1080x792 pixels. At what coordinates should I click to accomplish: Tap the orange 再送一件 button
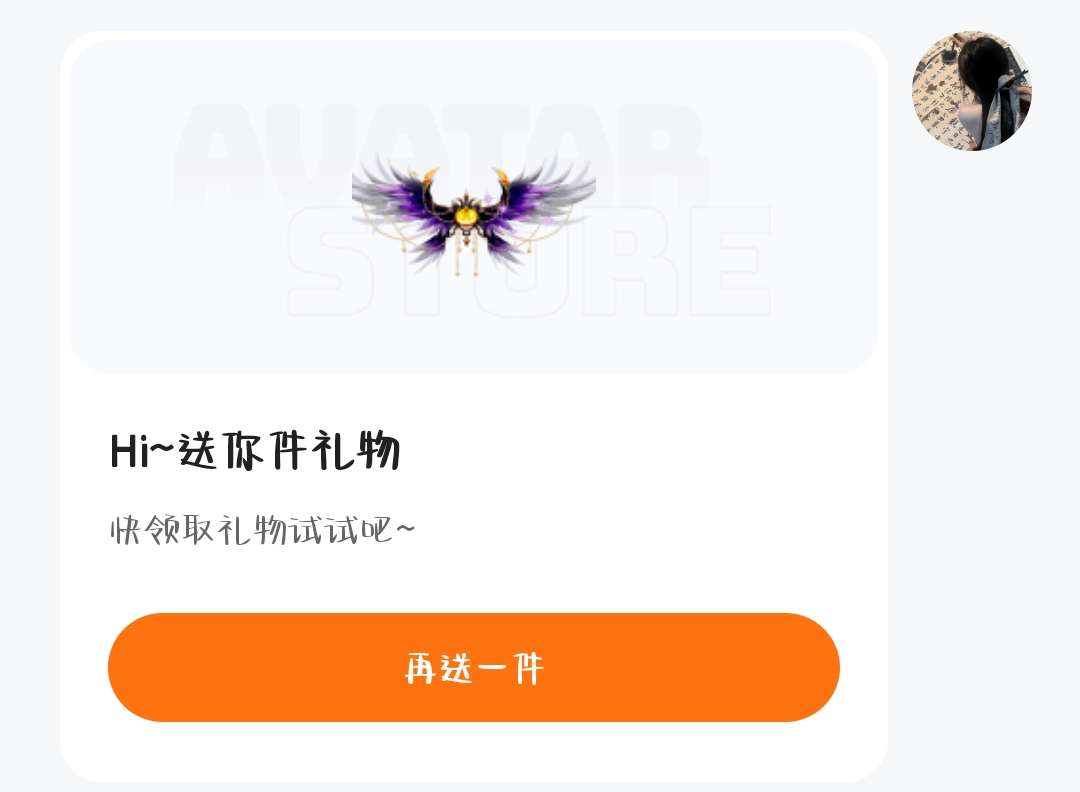(474, 667)
